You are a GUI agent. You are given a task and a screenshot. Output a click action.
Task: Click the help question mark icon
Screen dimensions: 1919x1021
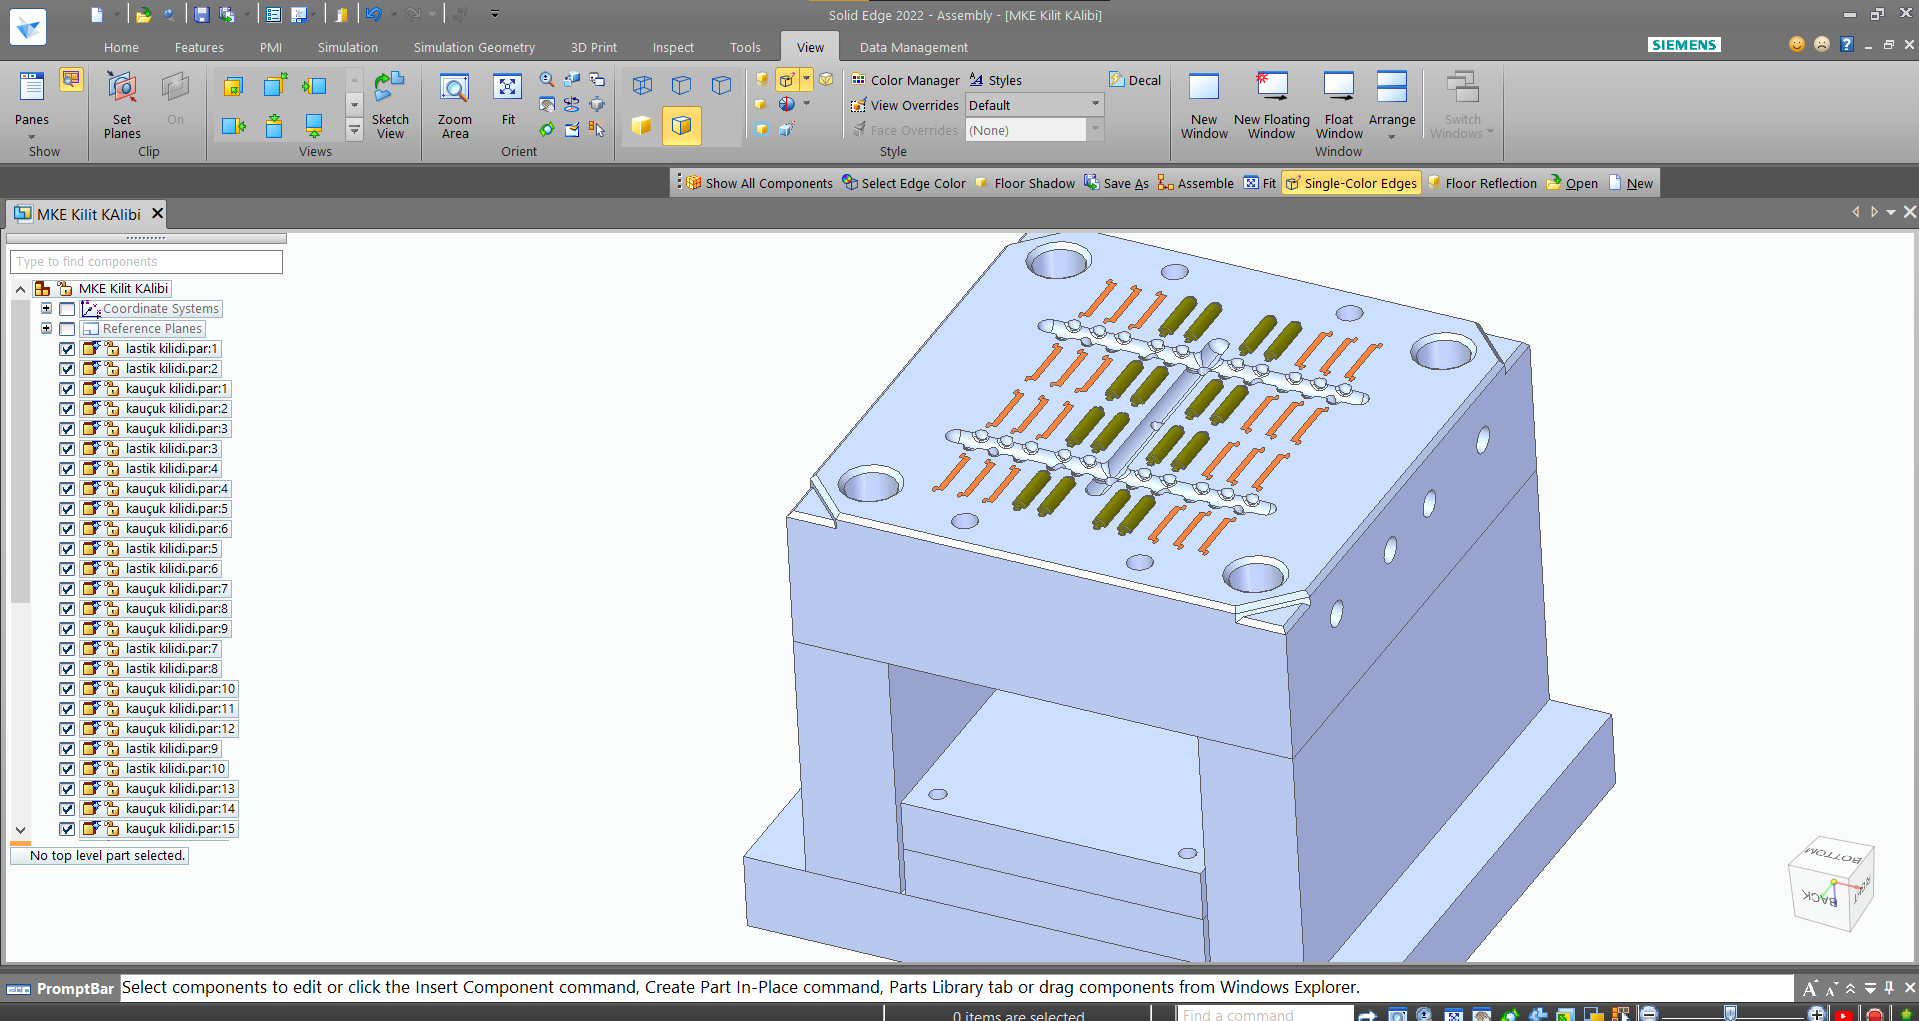[1847, 44]
